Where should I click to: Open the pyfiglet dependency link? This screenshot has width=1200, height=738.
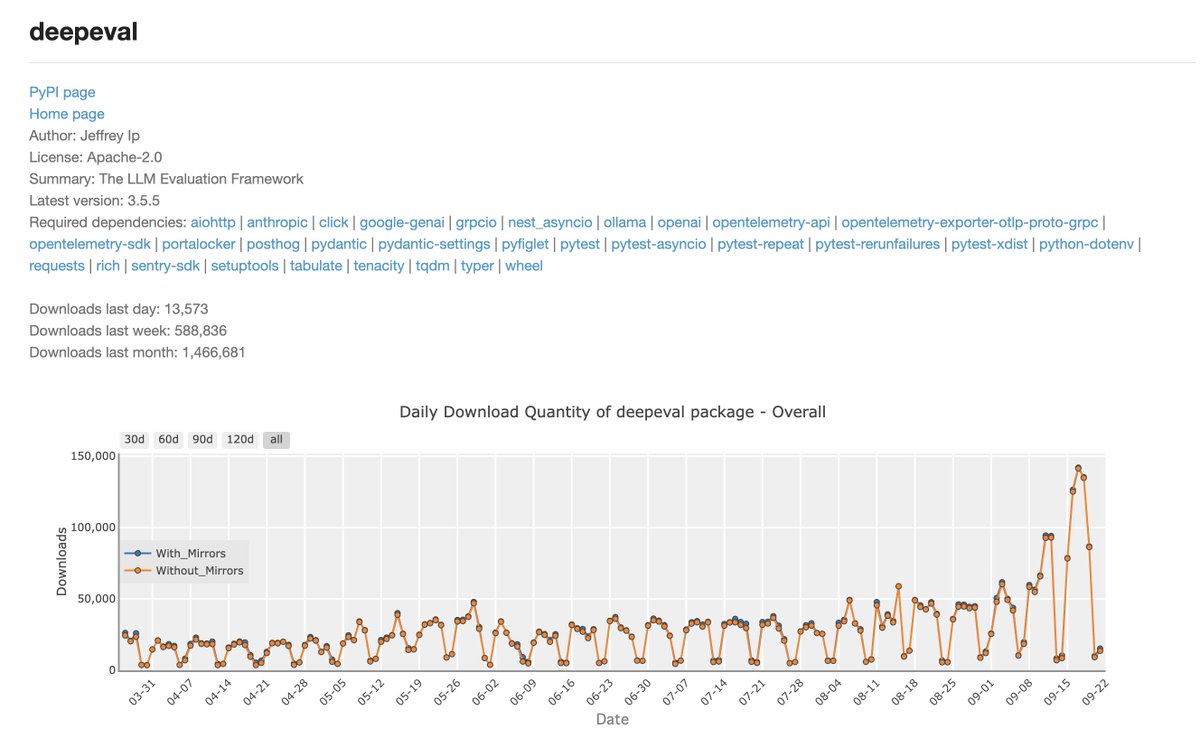click(525, 244)
